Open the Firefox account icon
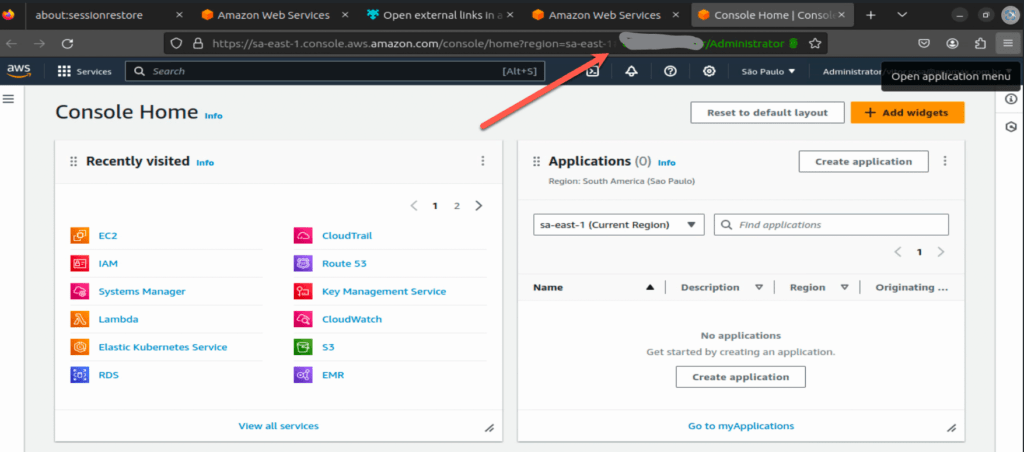1024x452 pixels. tap(952, 44)
